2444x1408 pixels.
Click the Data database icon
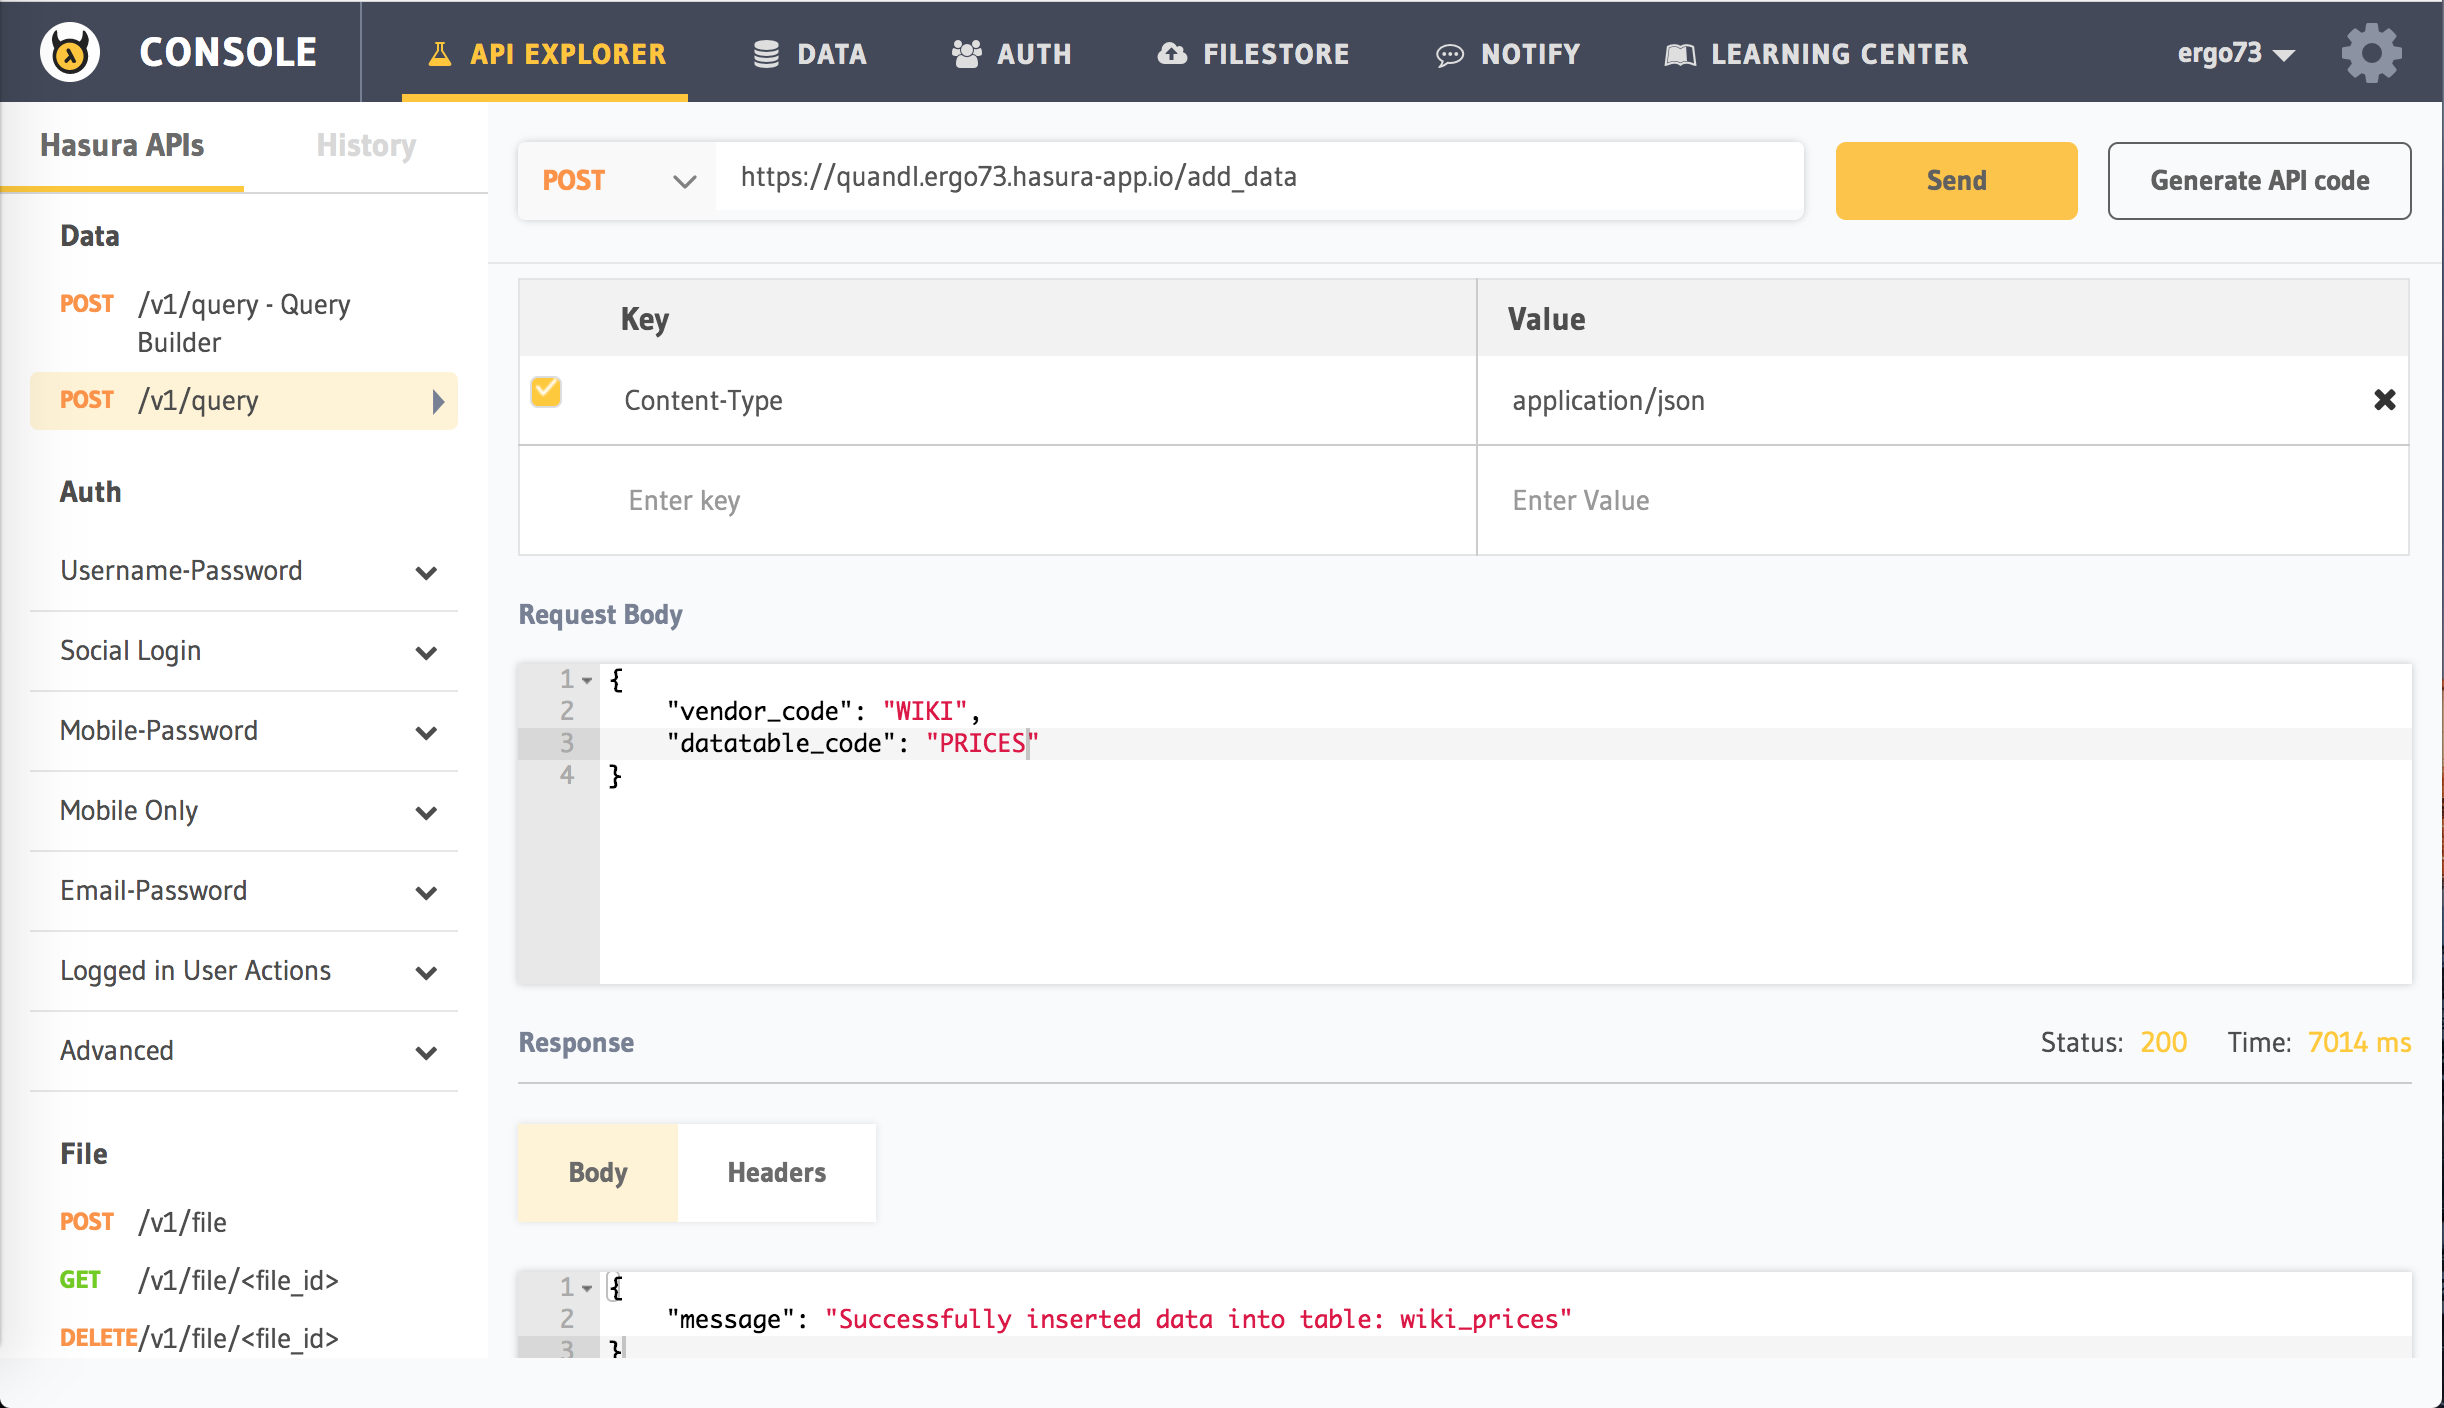(x=766, y=54)
